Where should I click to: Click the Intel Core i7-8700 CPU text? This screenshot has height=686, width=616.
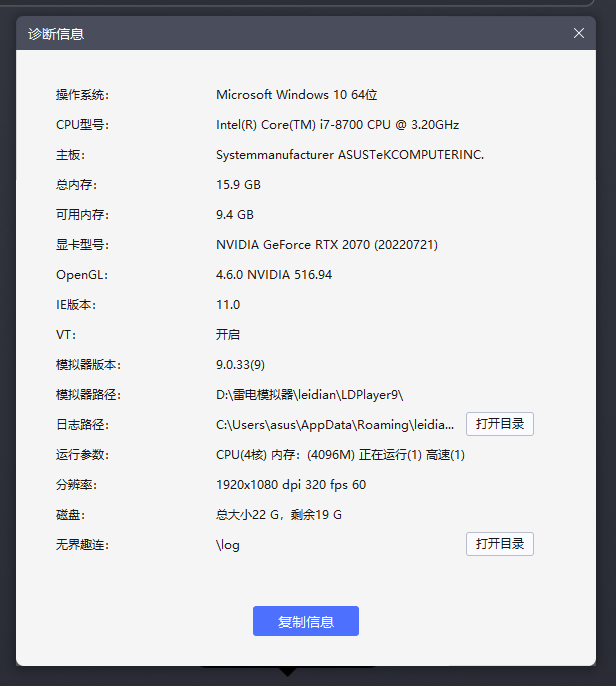[x=337, y=125]
